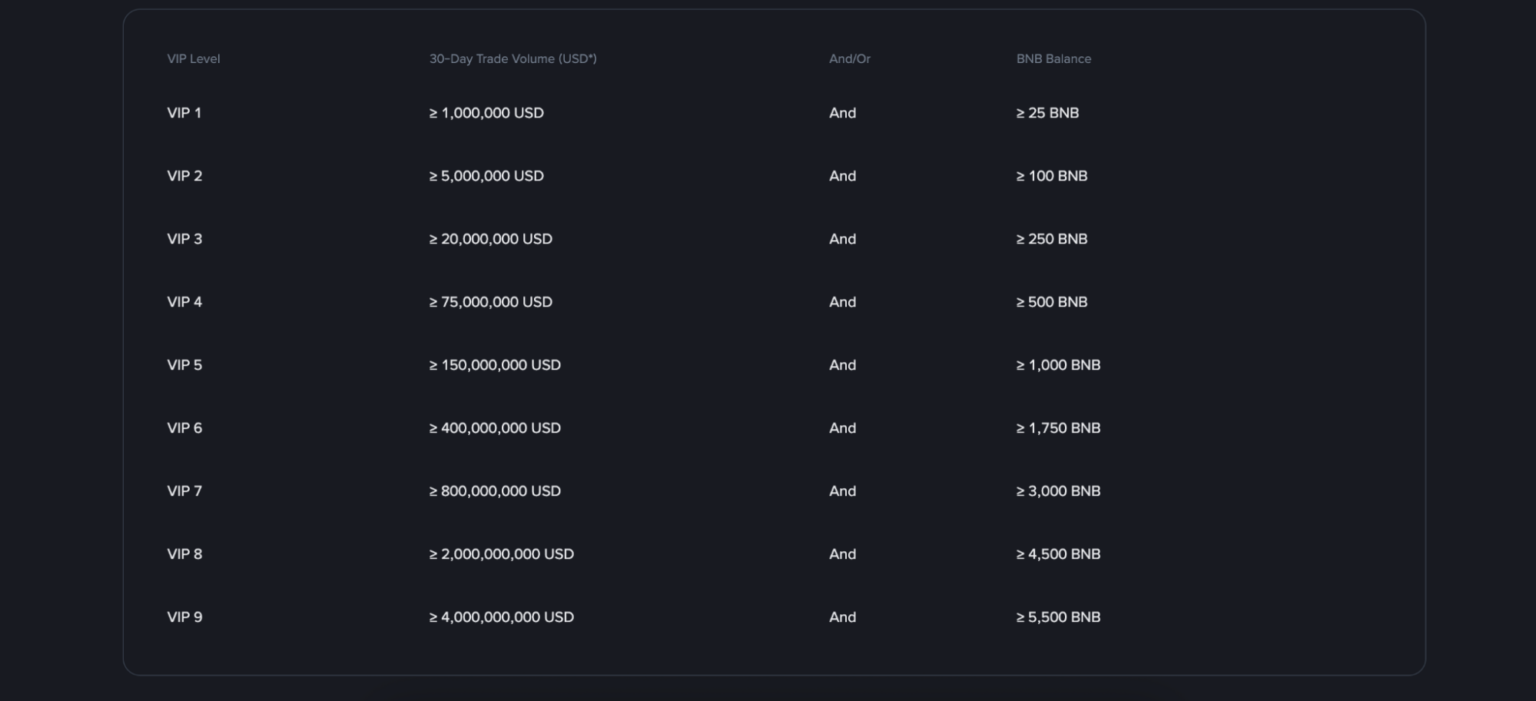Click the ≥ 20,000,000 USD volume cell
1536x701 pixels.
coord(491,239)
